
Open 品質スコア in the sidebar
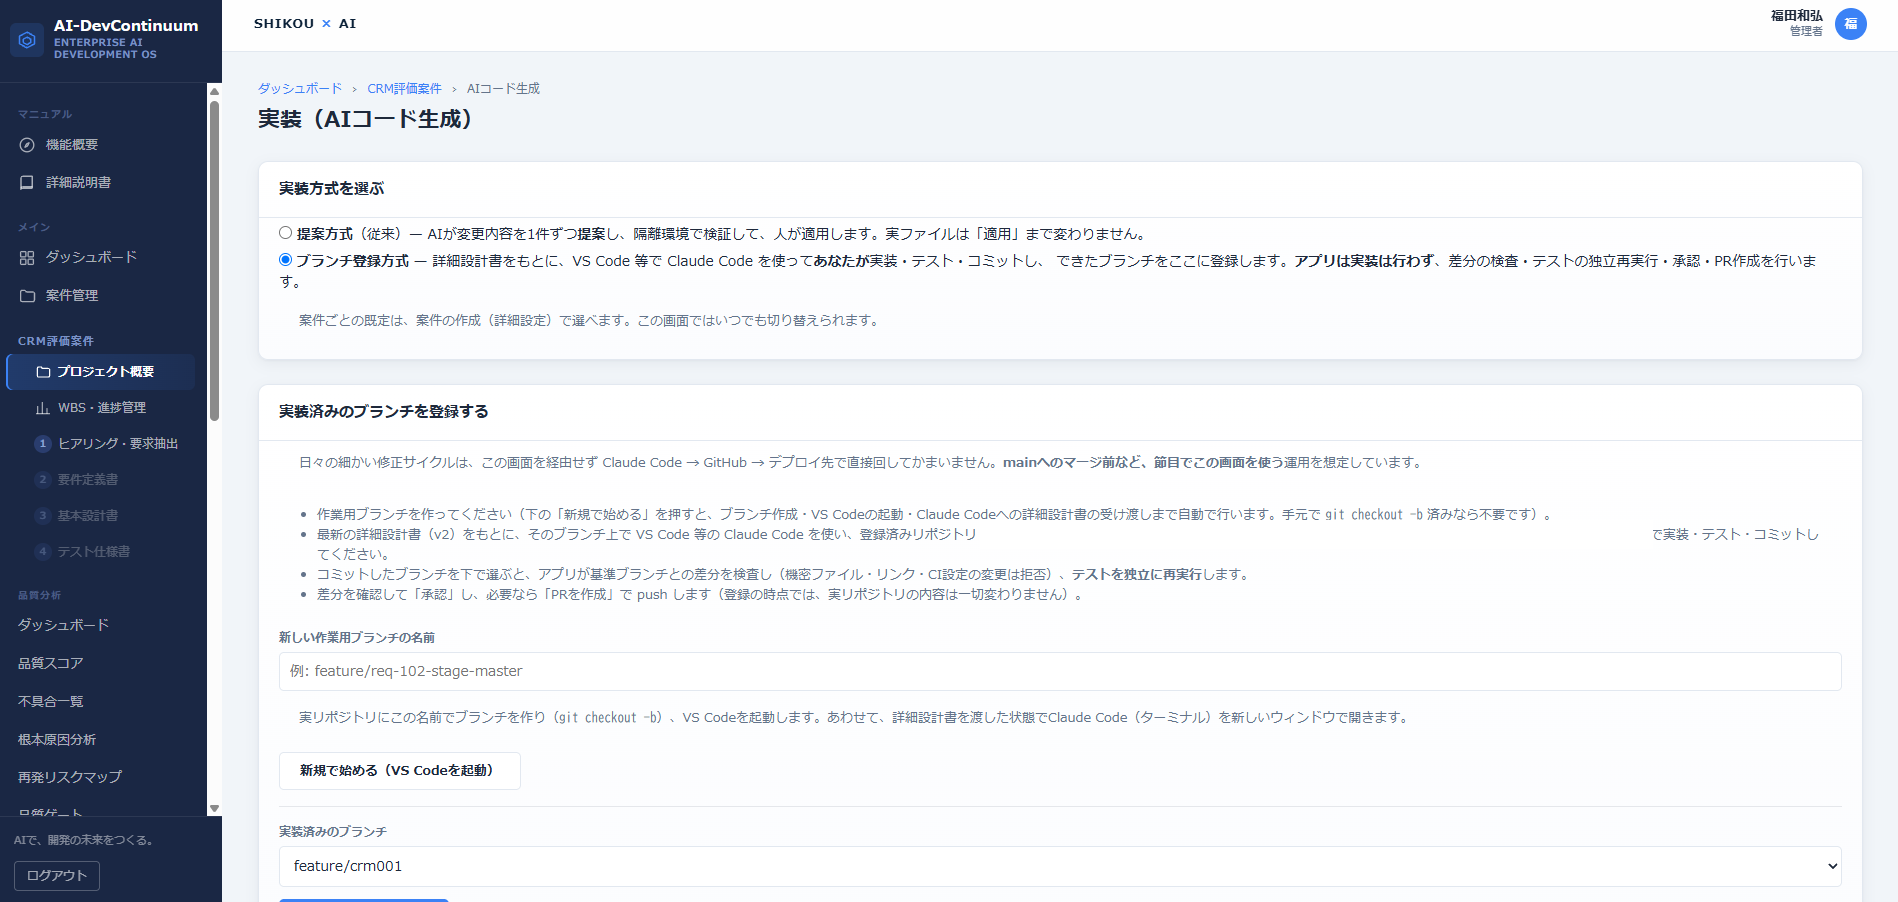[x=51, y=663]
